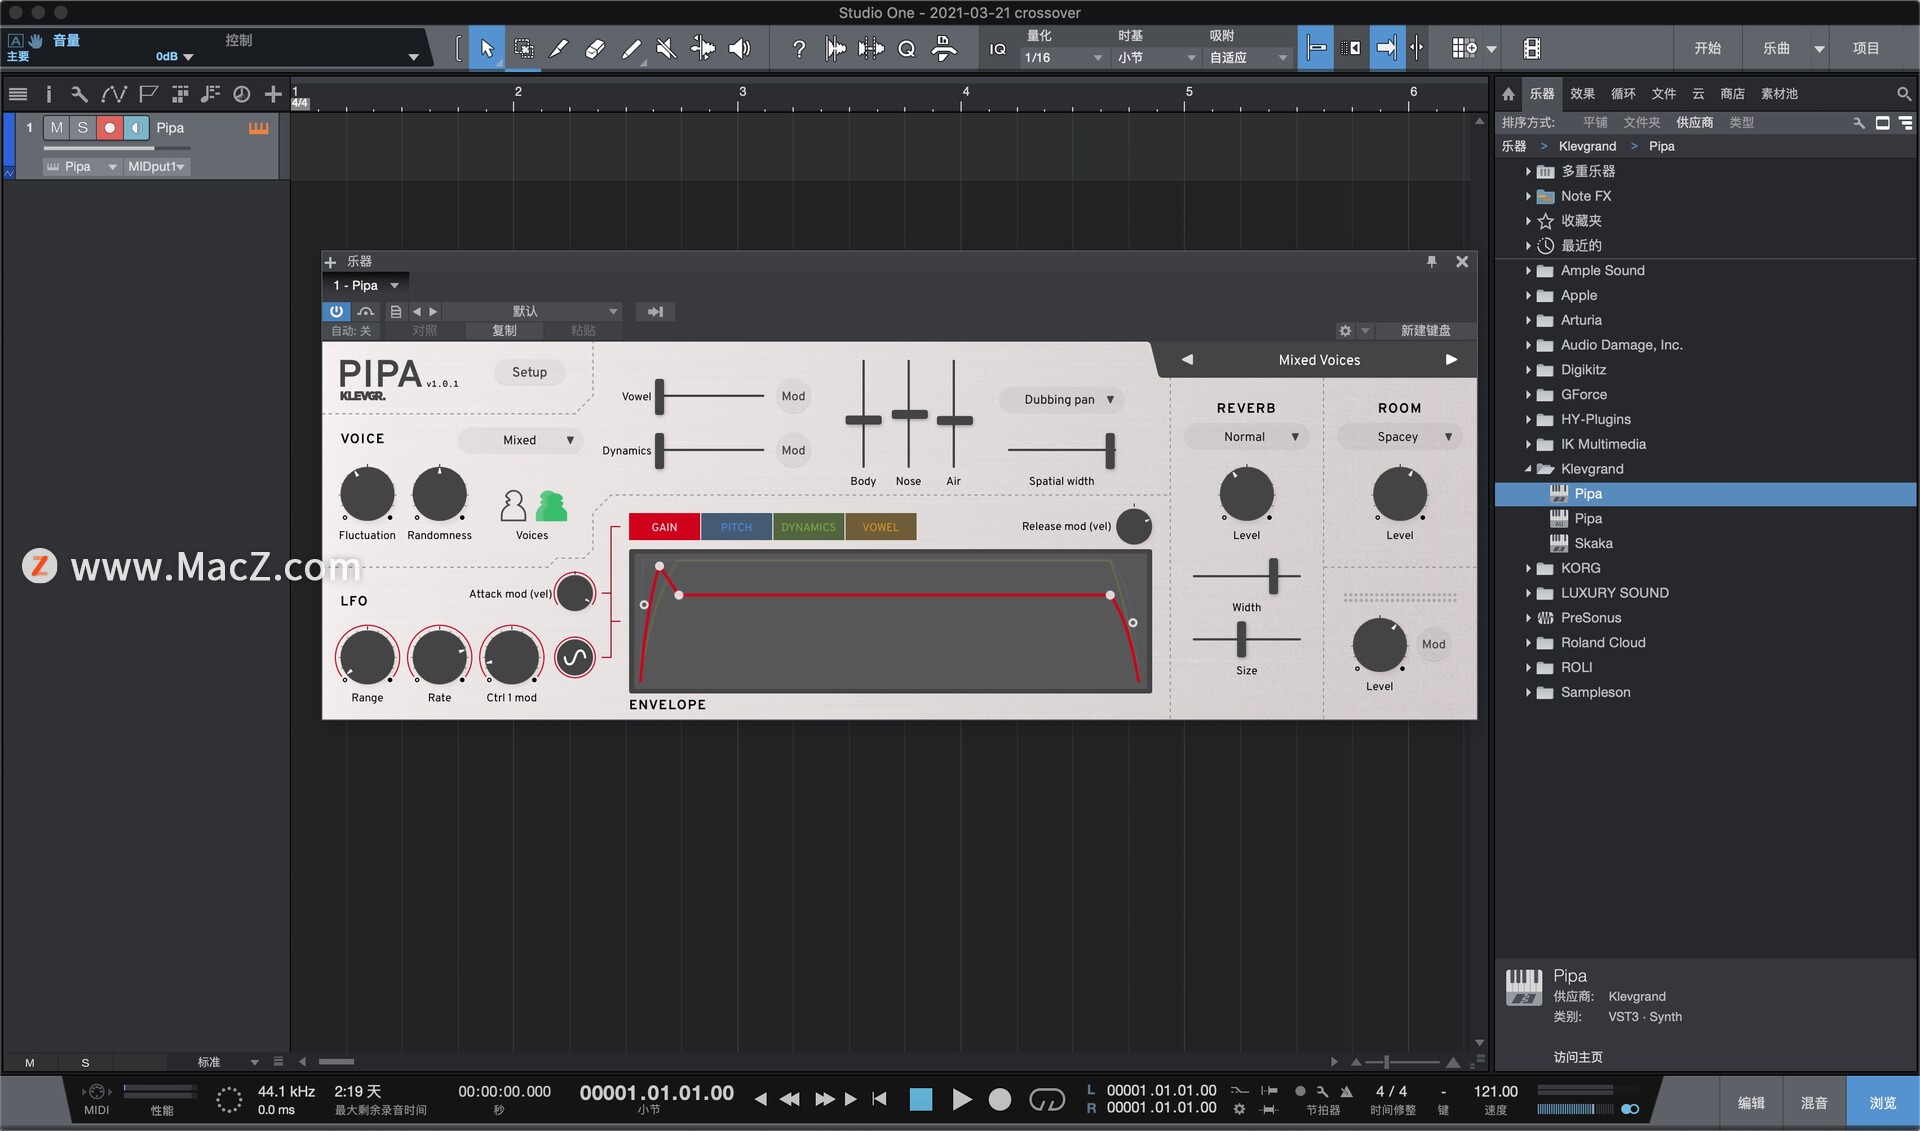The image size is (1920, 1131).
Task: Adjust the Spatial width slider
Action: pyautogui.click(x=1110, y=450)
